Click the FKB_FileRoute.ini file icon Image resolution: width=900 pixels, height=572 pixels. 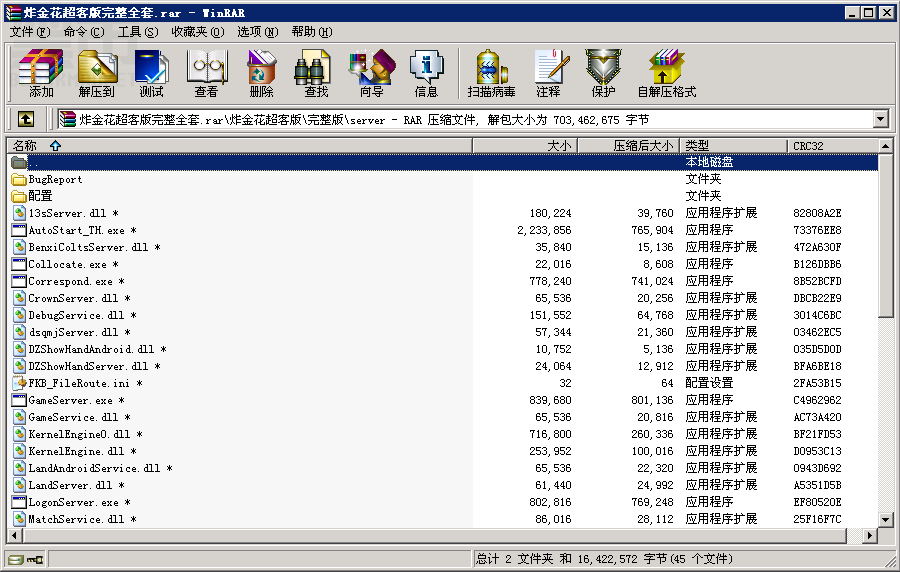(x=19, y=383)
